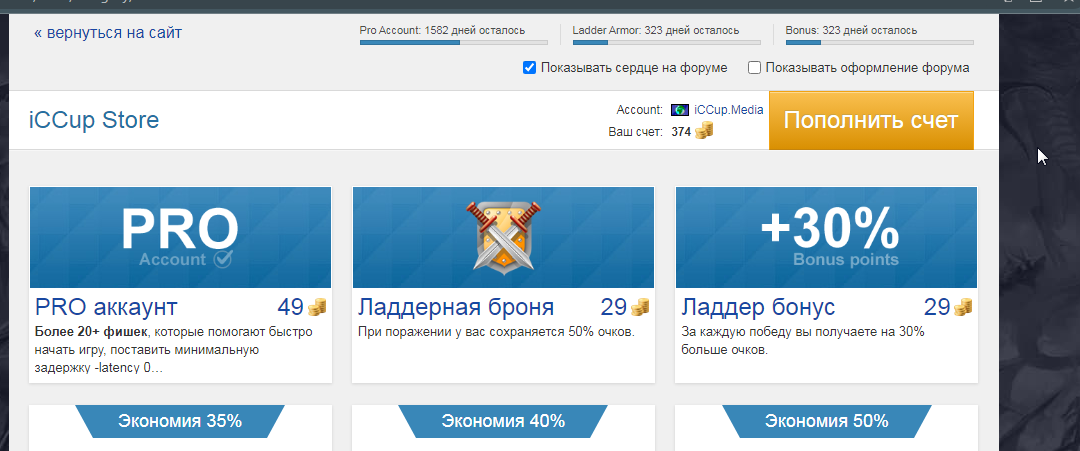Click the PRO аккаунт price 49
This screenshot has height=451, width=1080.
pyautogui.click(x=290, y=307)
